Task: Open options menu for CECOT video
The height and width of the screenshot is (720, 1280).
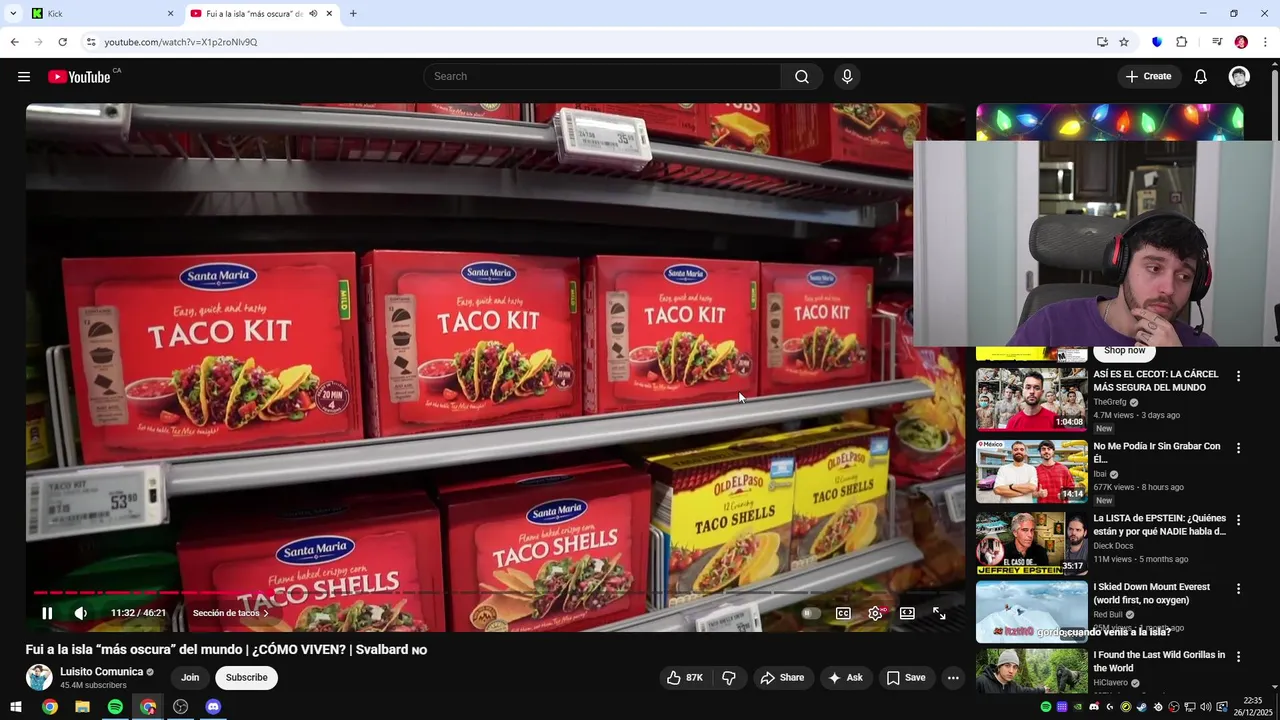Action: click(1238, 376)
